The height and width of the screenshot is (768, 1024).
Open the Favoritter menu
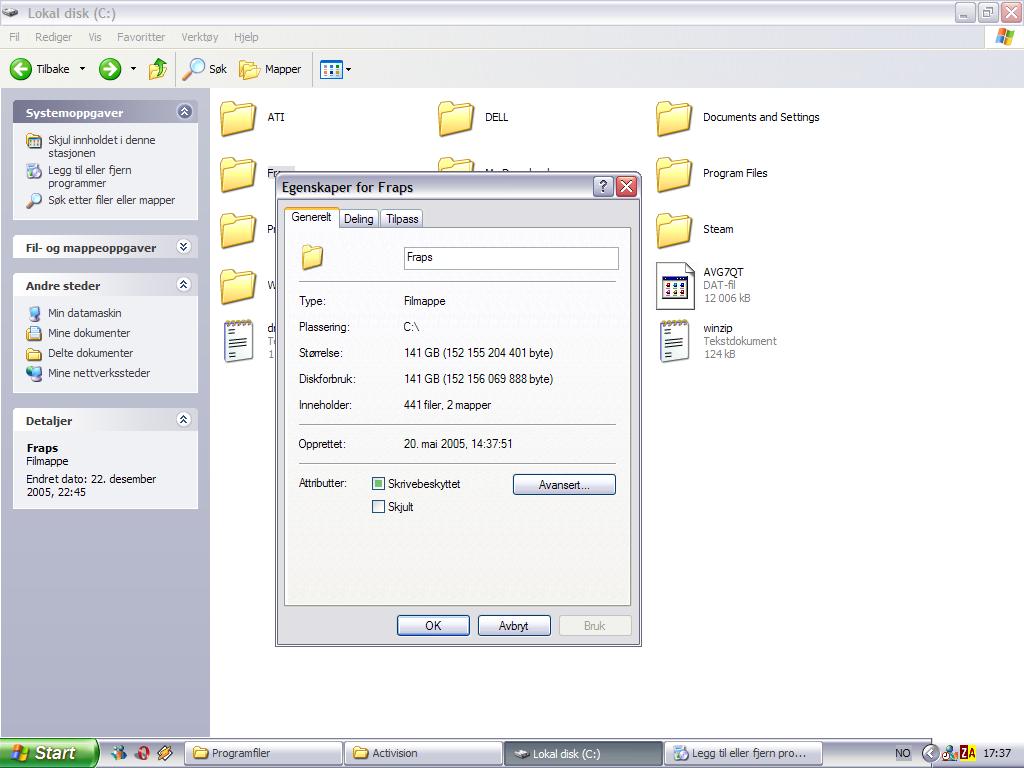[141, 37]
